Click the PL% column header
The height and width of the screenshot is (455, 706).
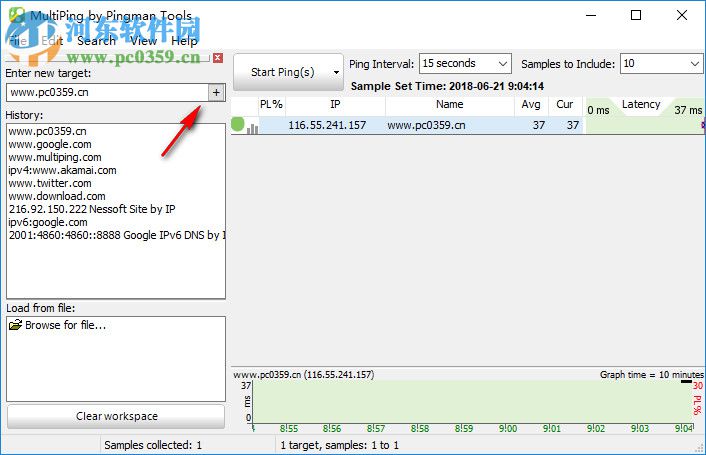click(272, 104)
